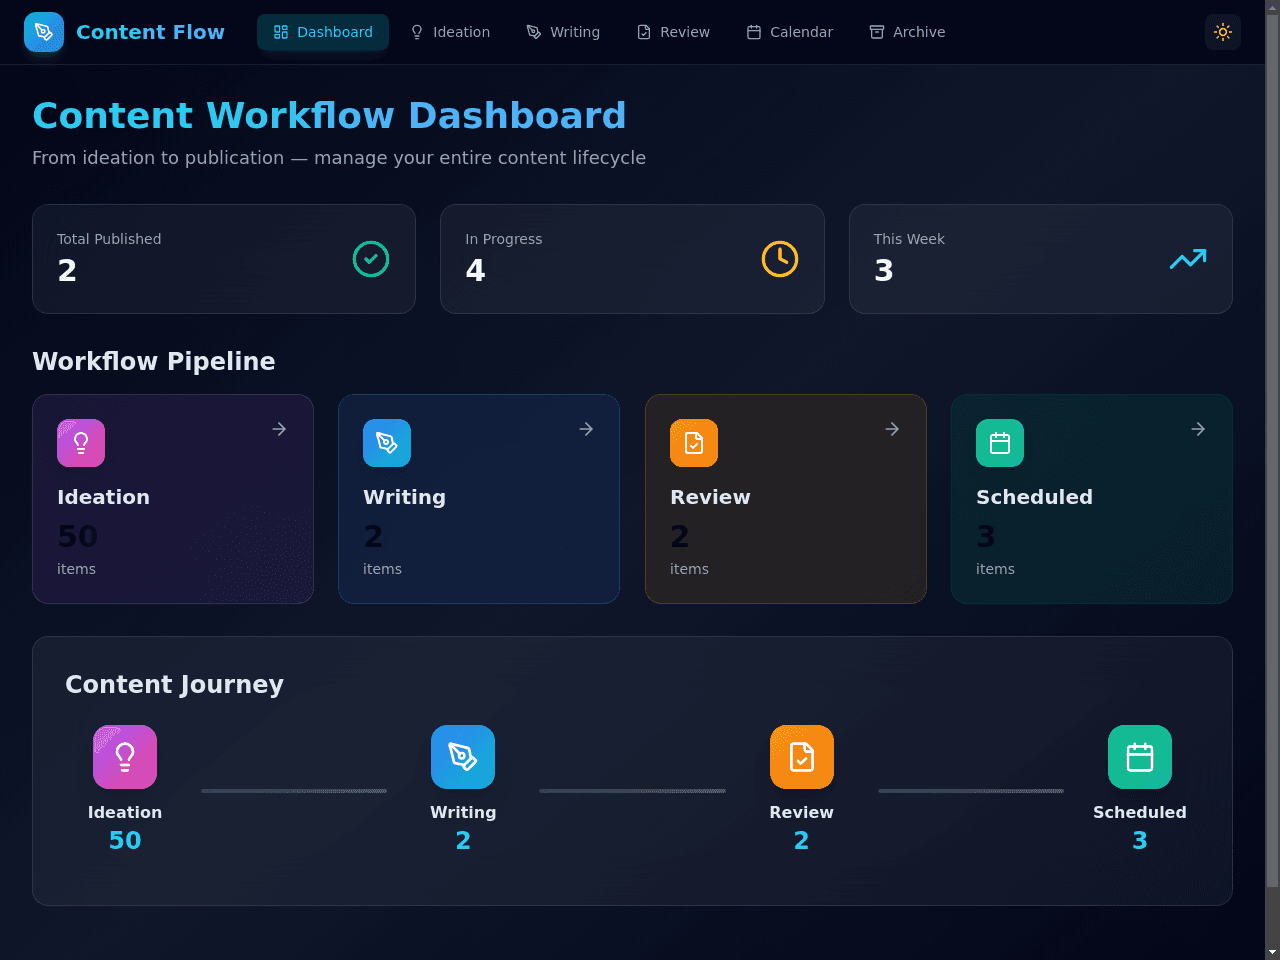Screen dimensions: 1280x960
Task: Click the Review document icon in Content Journey
Action: (x=802, y=757)
